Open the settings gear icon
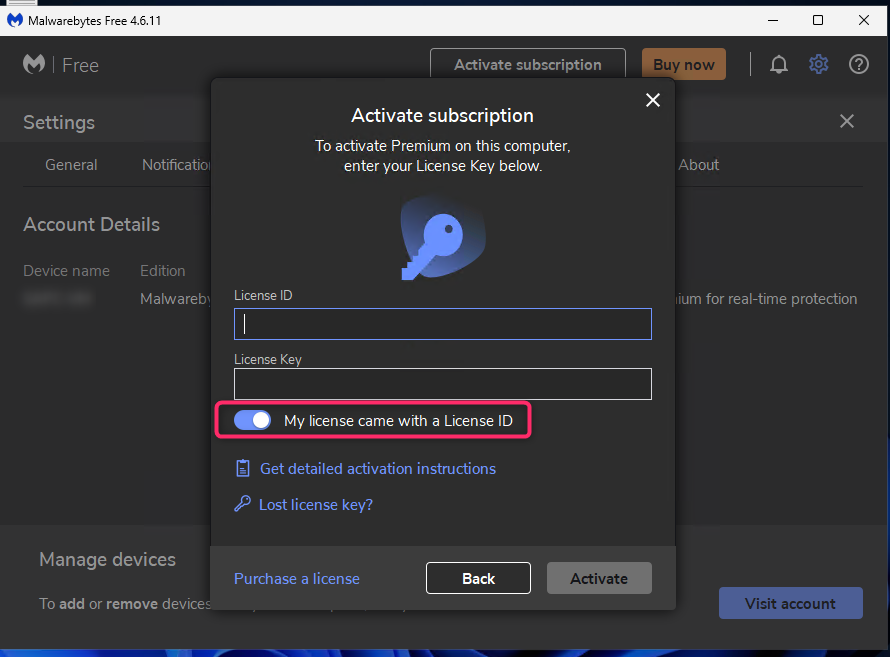The width and height of the screenshot is (890, 657). point(818,65)
